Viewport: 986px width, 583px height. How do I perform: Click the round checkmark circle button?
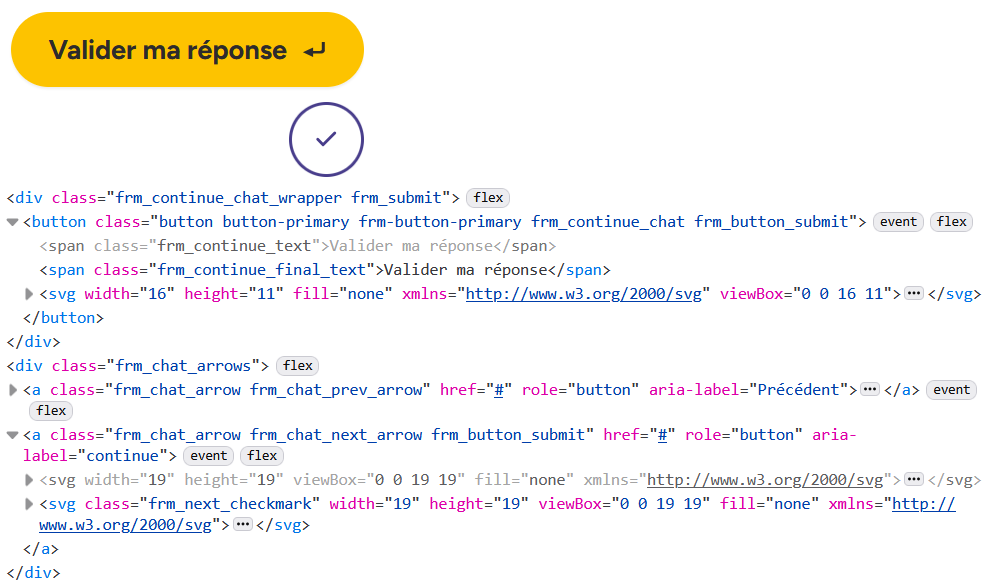pos(326,139)
